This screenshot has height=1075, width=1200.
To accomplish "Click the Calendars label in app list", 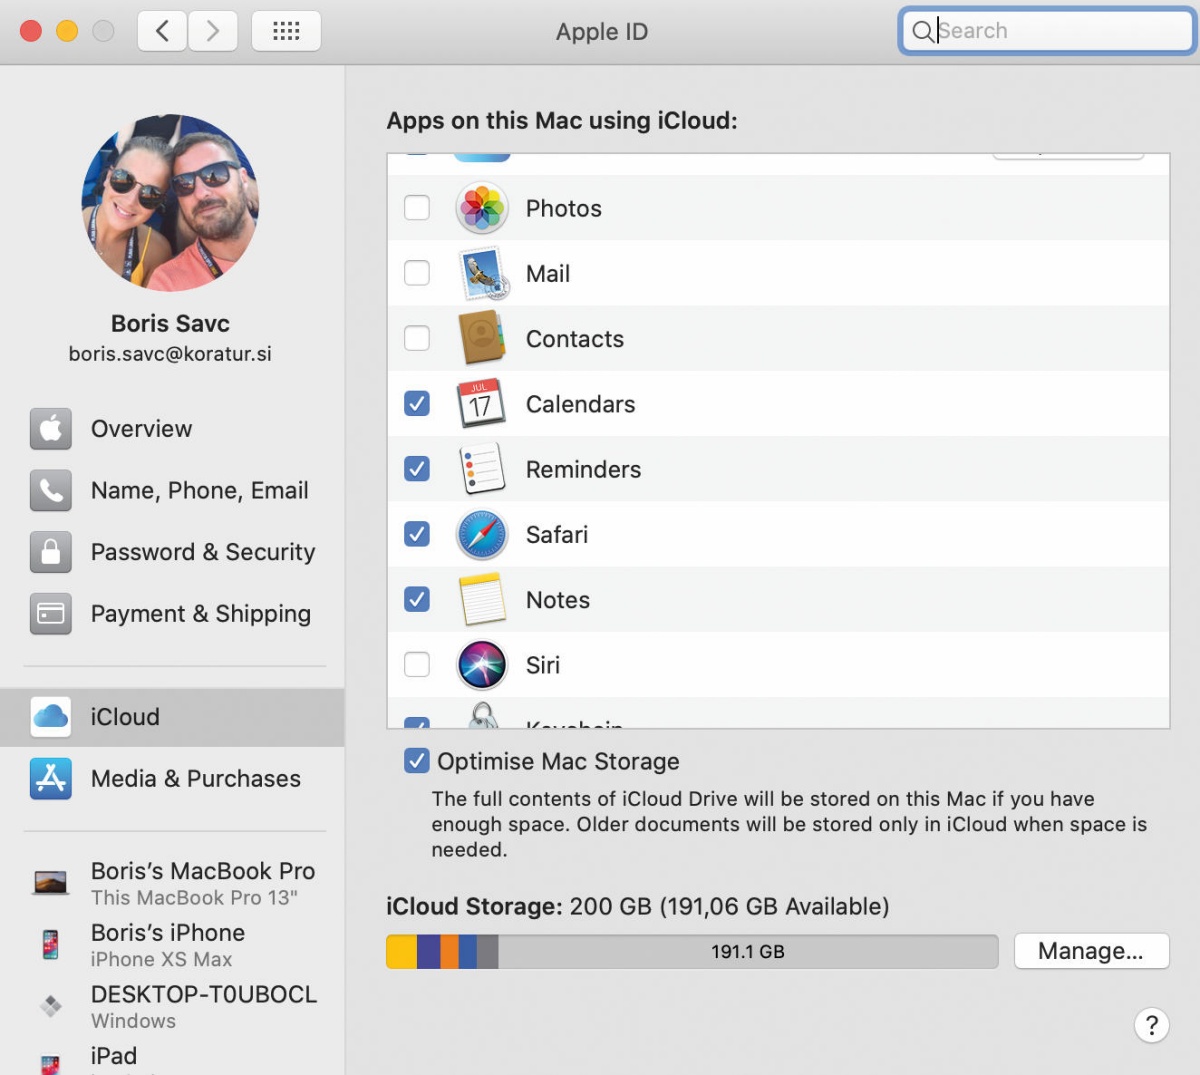I will coord(580,404).
